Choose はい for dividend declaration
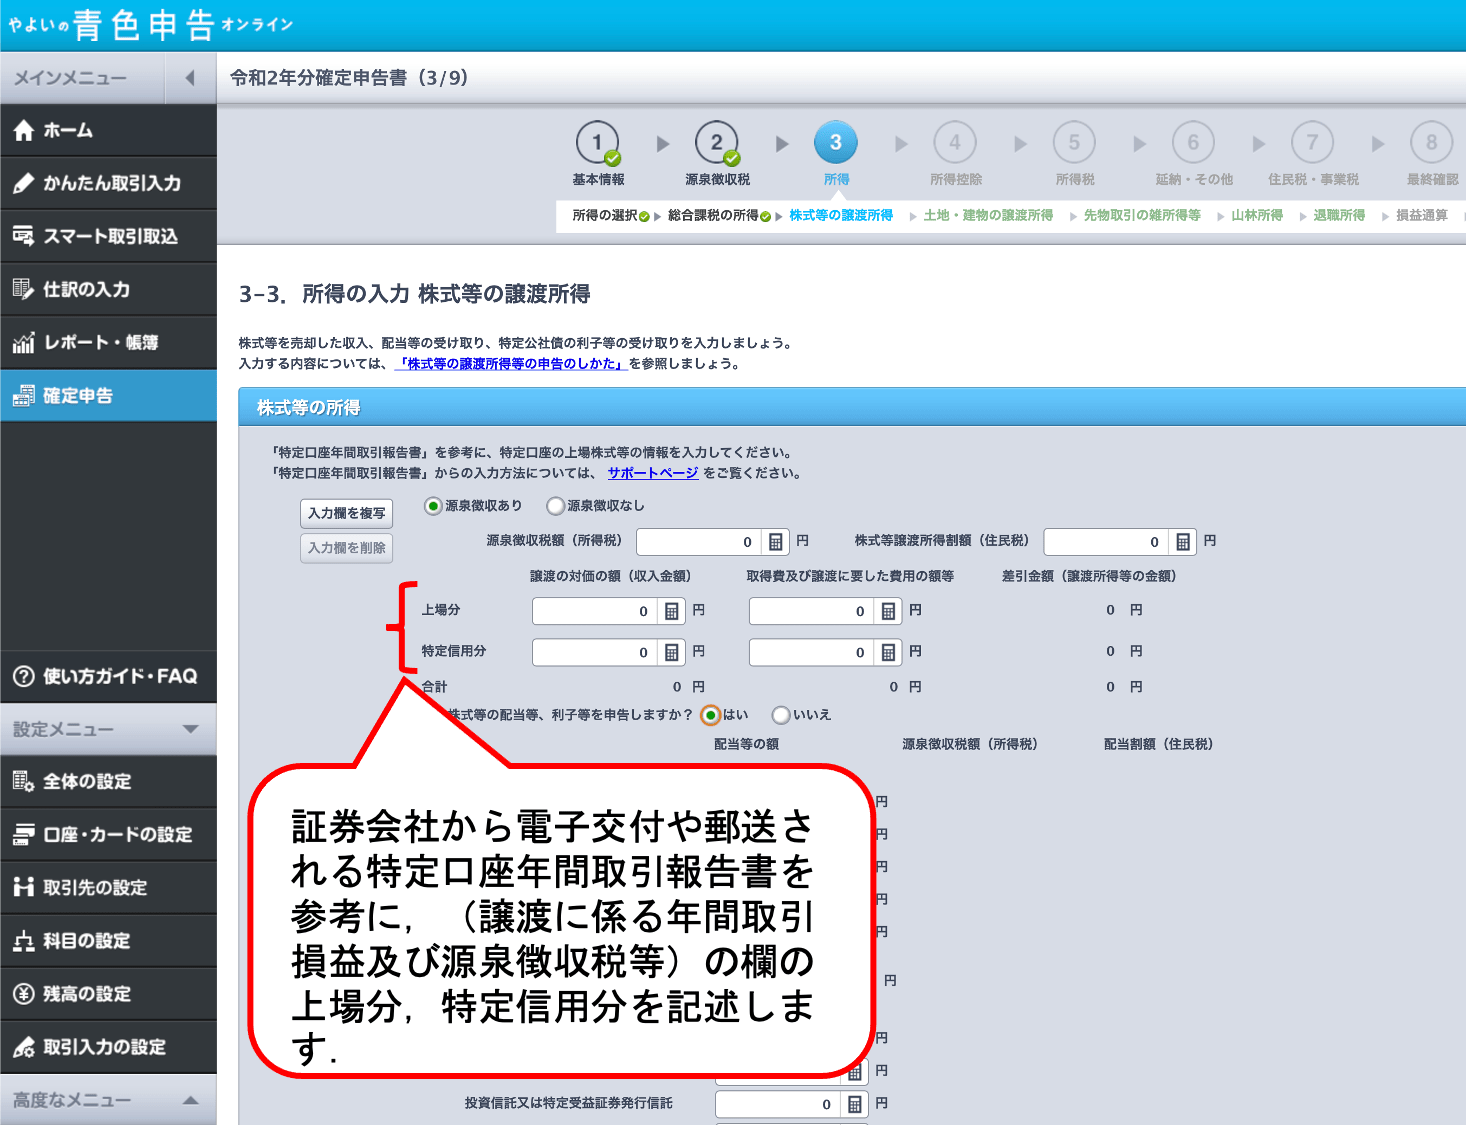This screenshot has width=1466, height=1125. 710,715
